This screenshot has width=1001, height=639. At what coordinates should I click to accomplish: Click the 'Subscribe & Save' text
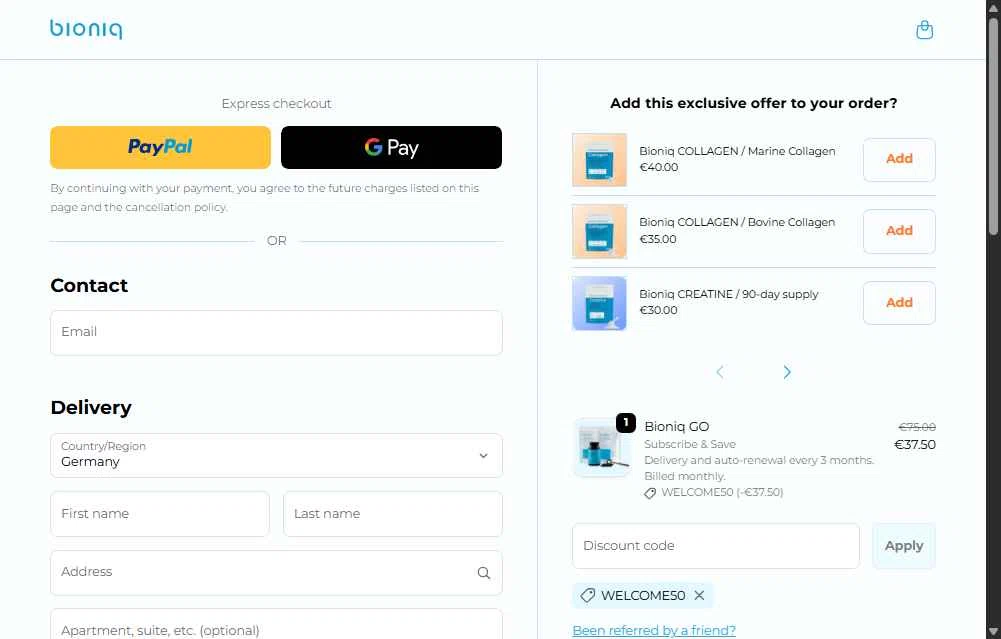690,444
